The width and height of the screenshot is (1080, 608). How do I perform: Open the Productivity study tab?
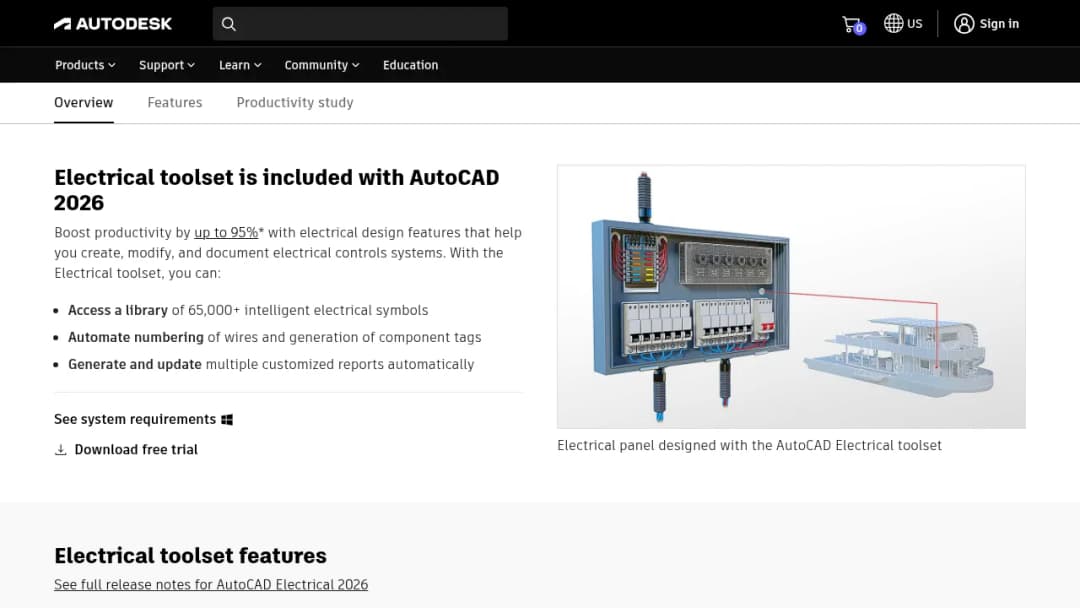(295, 103)
